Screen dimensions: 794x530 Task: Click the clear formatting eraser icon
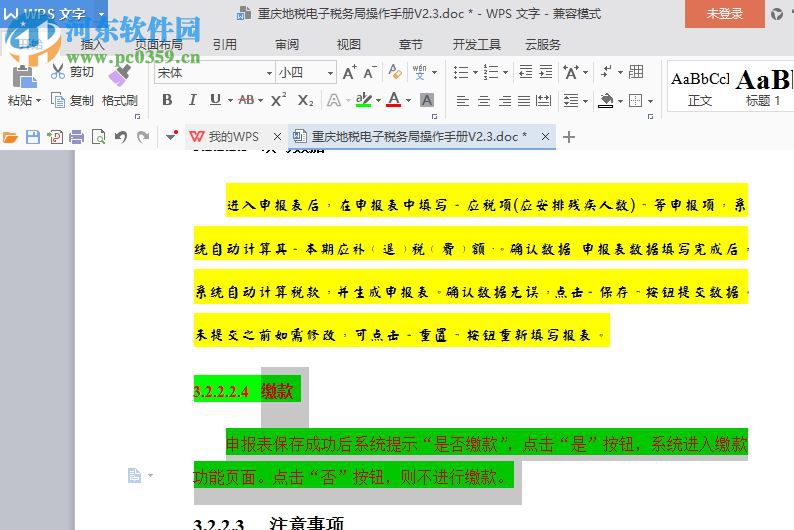pos(394,72)
